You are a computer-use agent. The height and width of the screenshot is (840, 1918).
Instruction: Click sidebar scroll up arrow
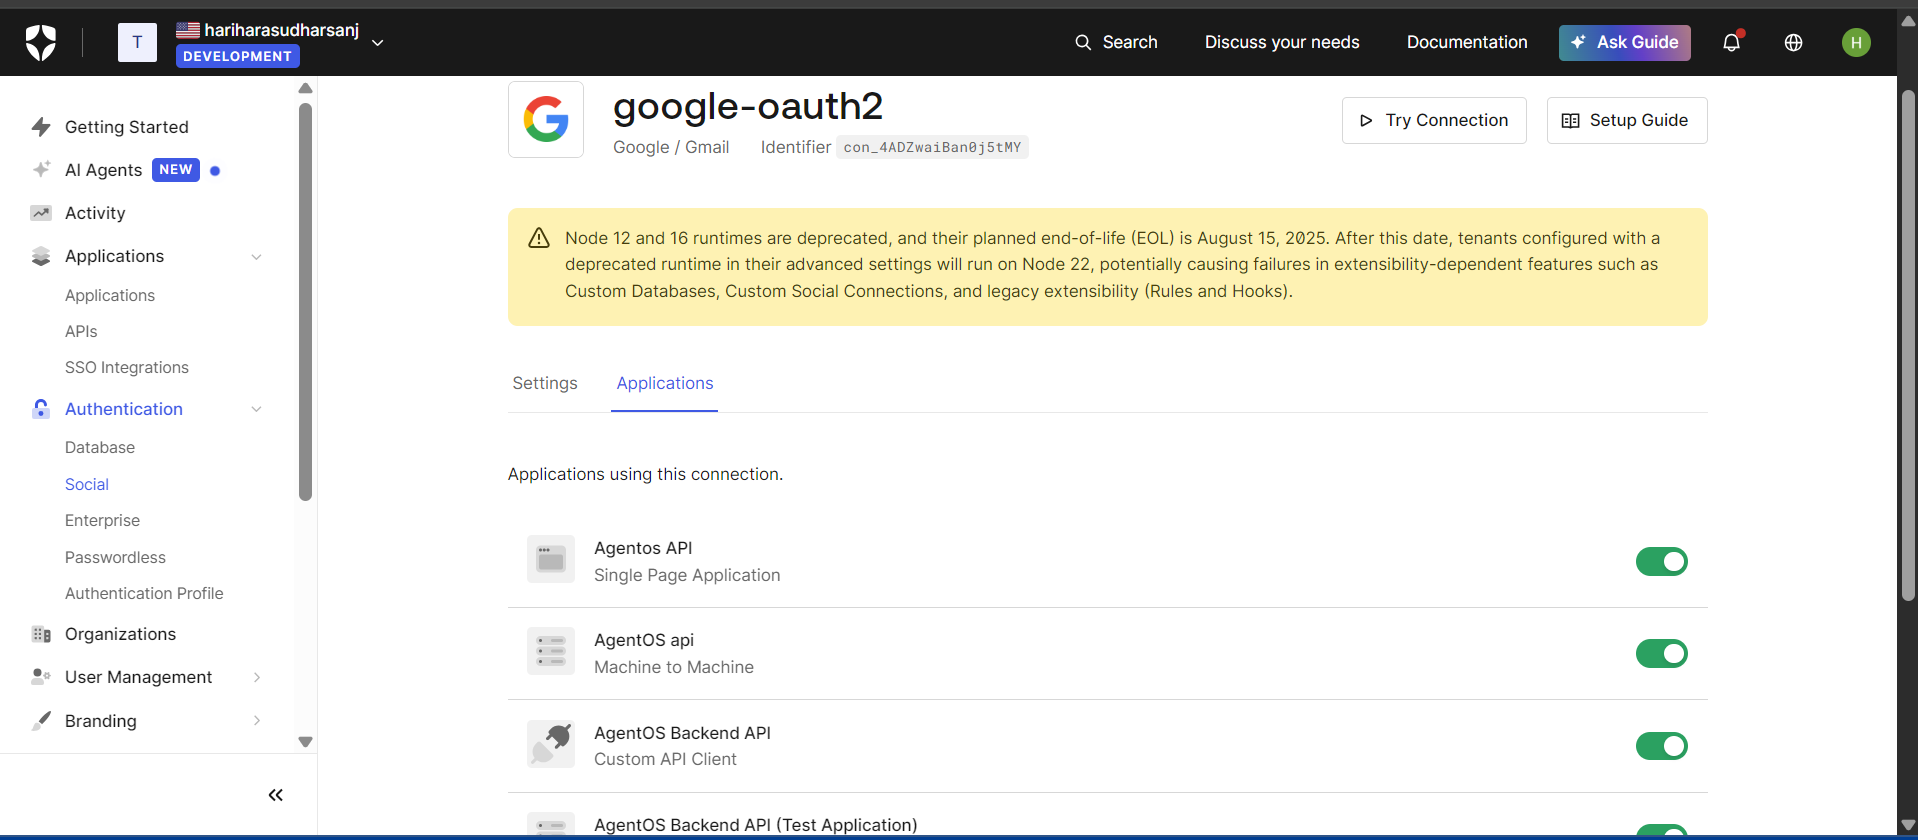pyautogui.click(x=306, y=89)
